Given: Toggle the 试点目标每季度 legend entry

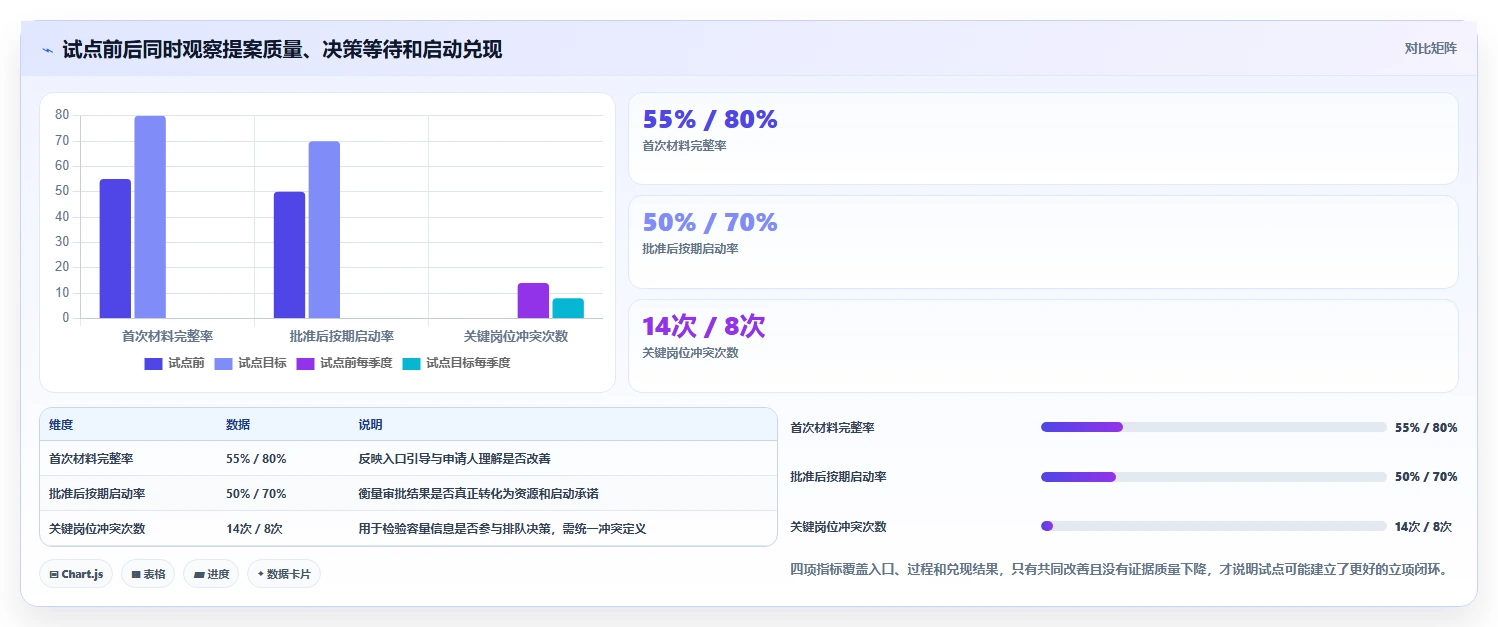Looking at the screenshot, I should coord(456,363).
